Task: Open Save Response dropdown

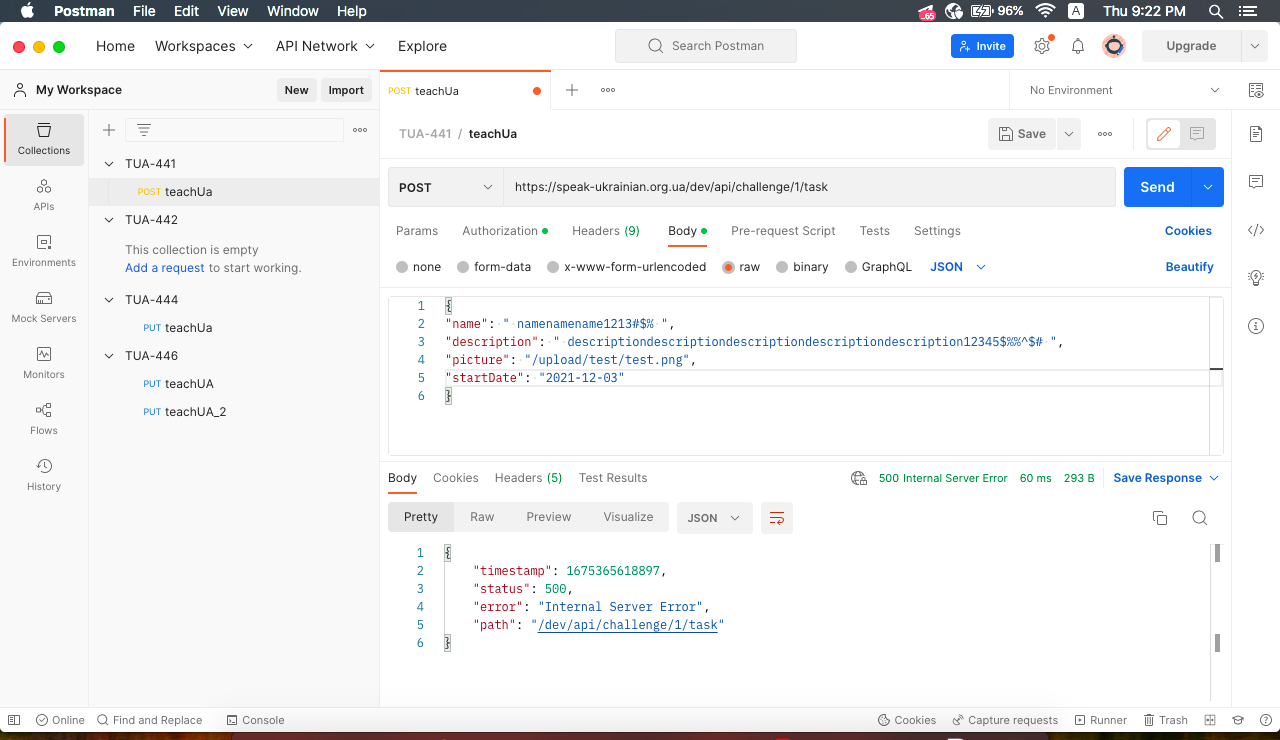Action: (x=1166, y=478)
